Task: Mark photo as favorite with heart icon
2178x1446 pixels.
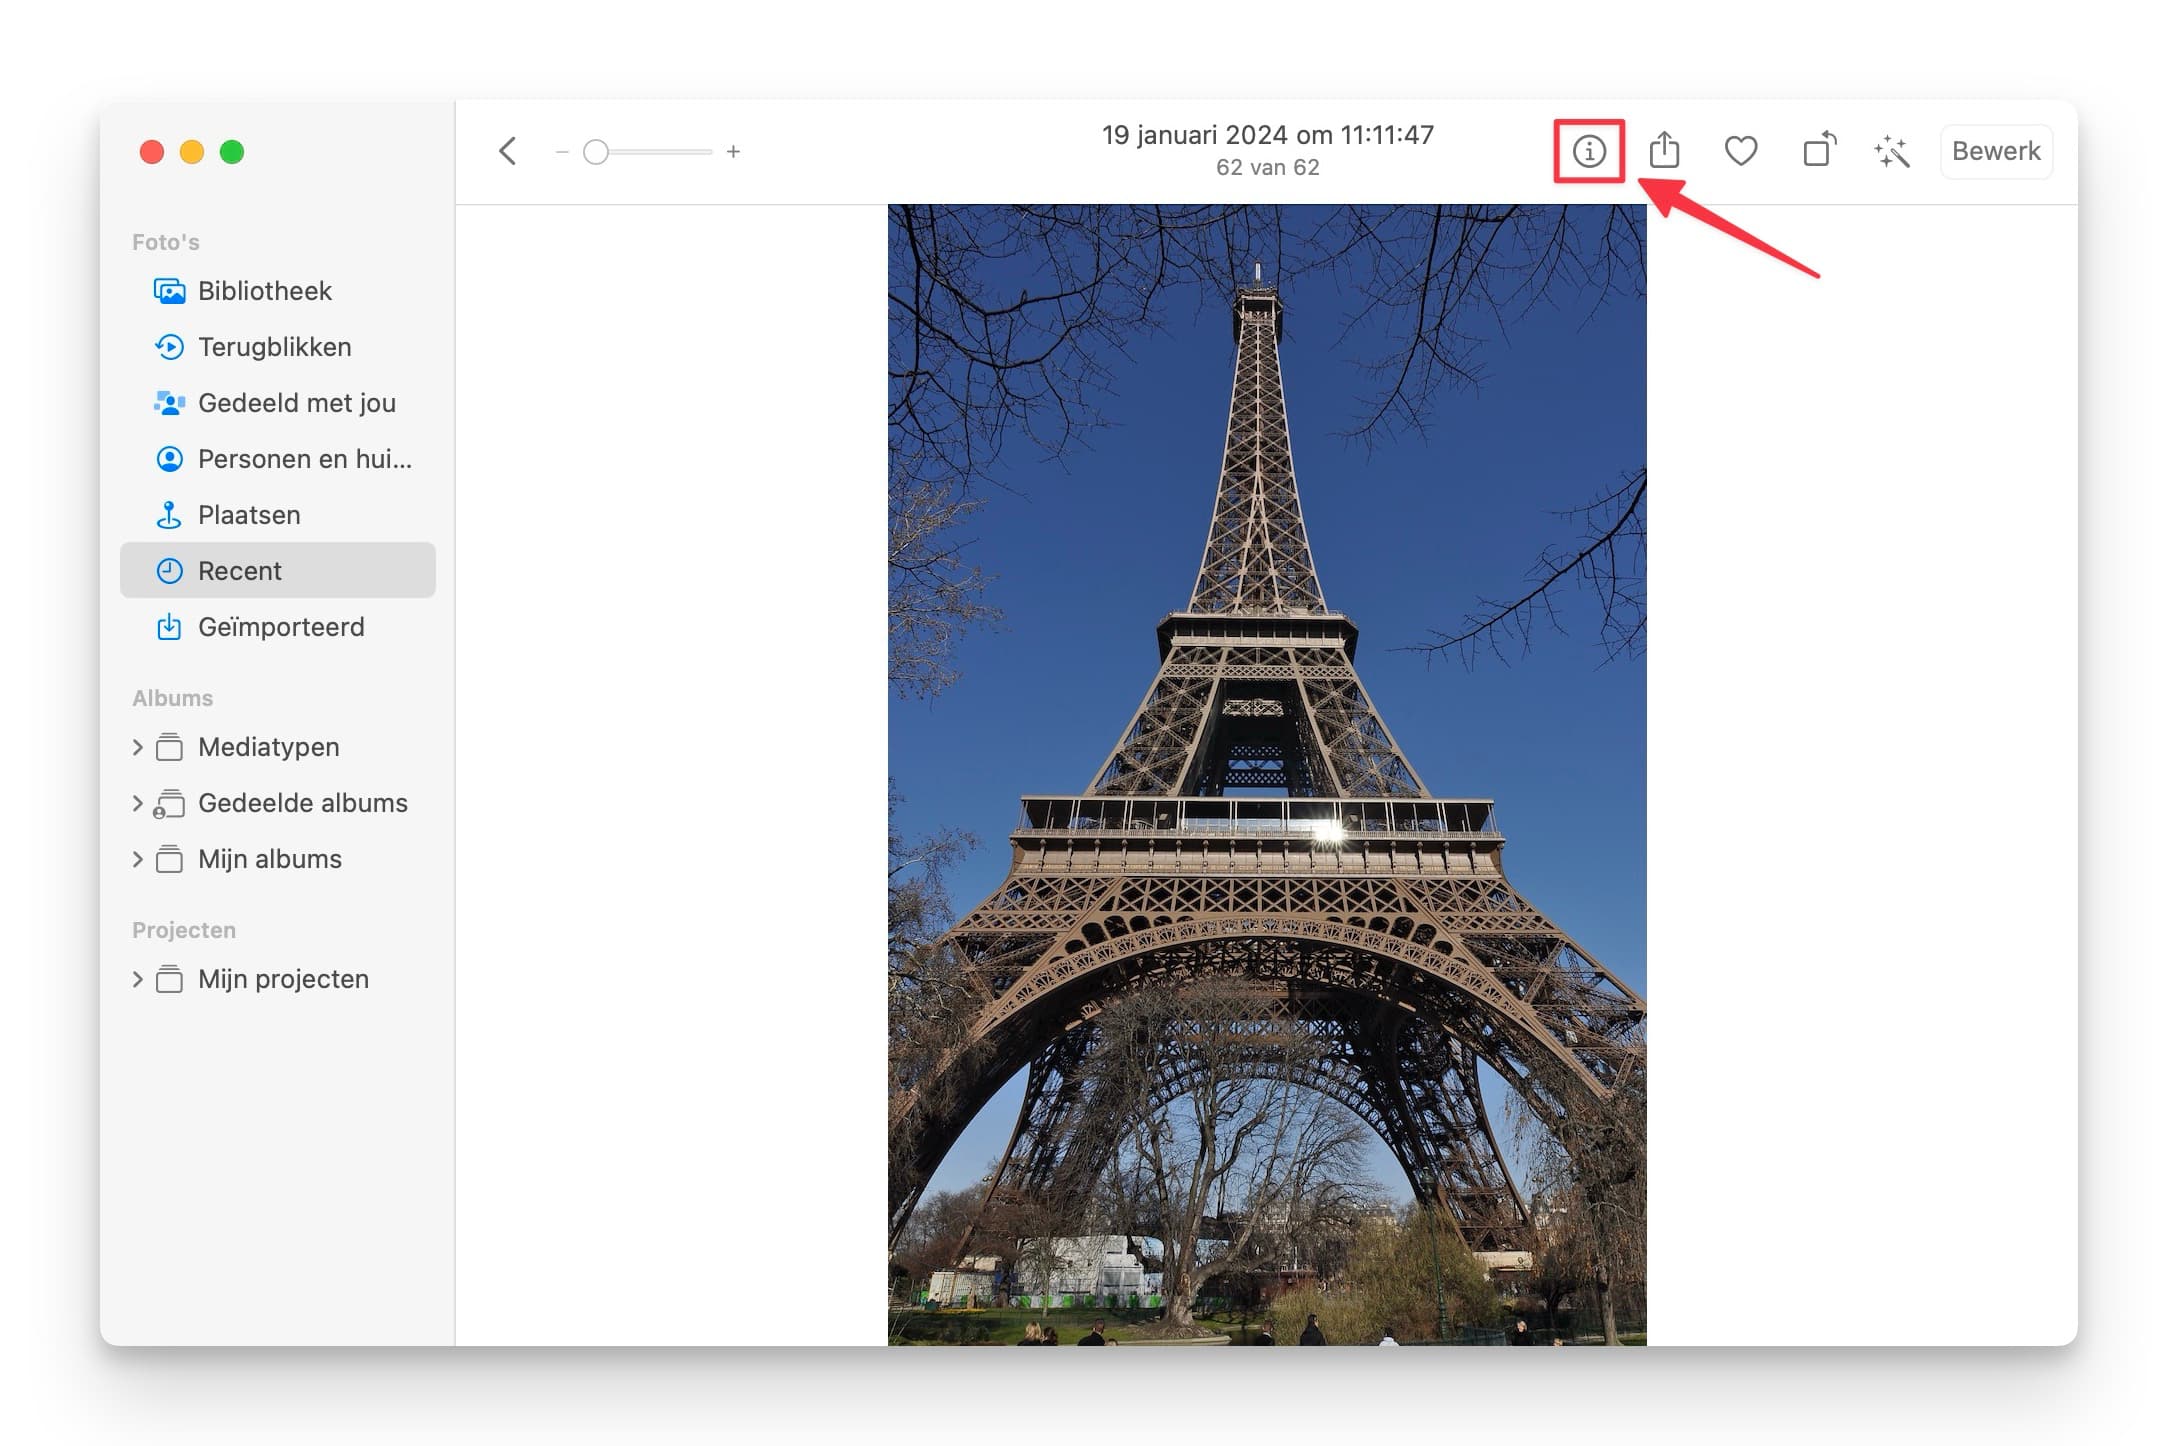Action: (1741, 151)
